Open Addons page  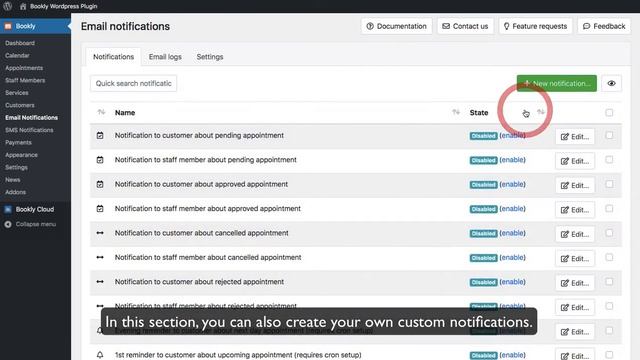point(16,192)
